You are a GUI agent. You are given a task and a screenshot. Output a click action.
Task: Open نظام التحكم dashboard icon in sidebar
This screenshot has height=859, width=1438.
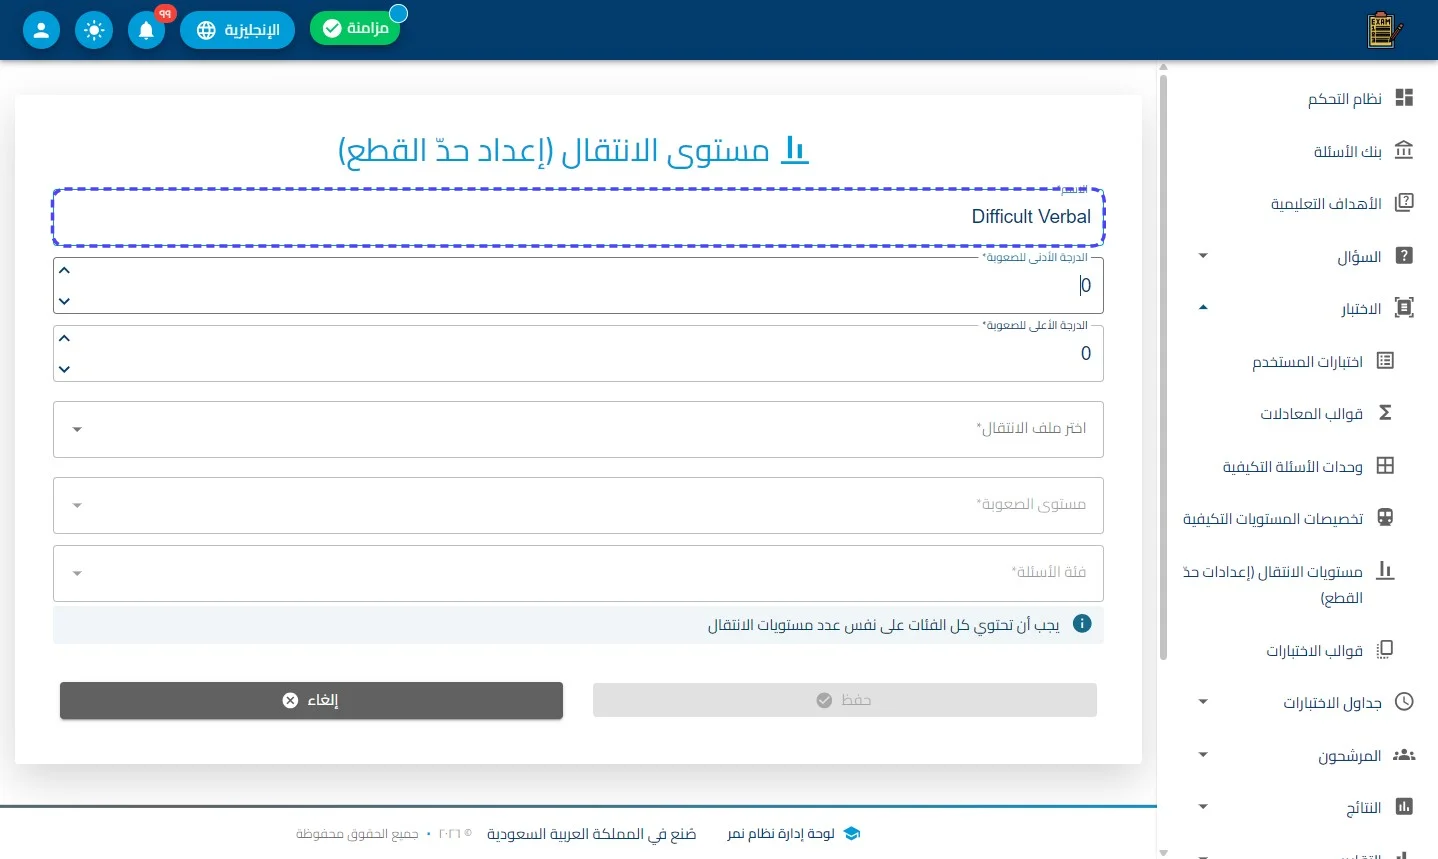pos(1404,98)
